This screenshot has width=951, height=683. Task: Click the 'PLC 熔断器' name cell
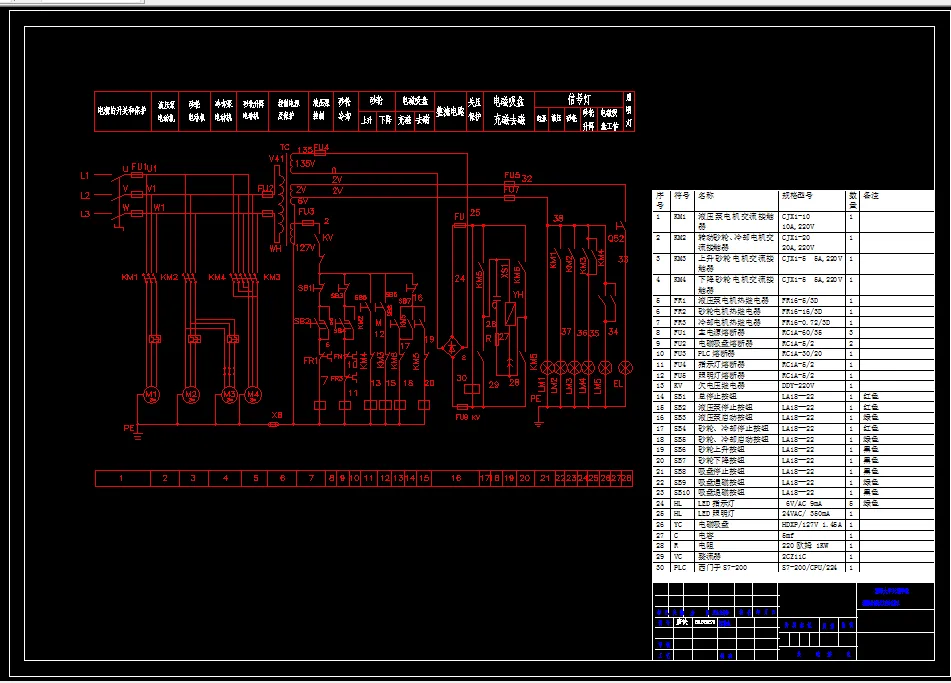(x=736, y=354)
